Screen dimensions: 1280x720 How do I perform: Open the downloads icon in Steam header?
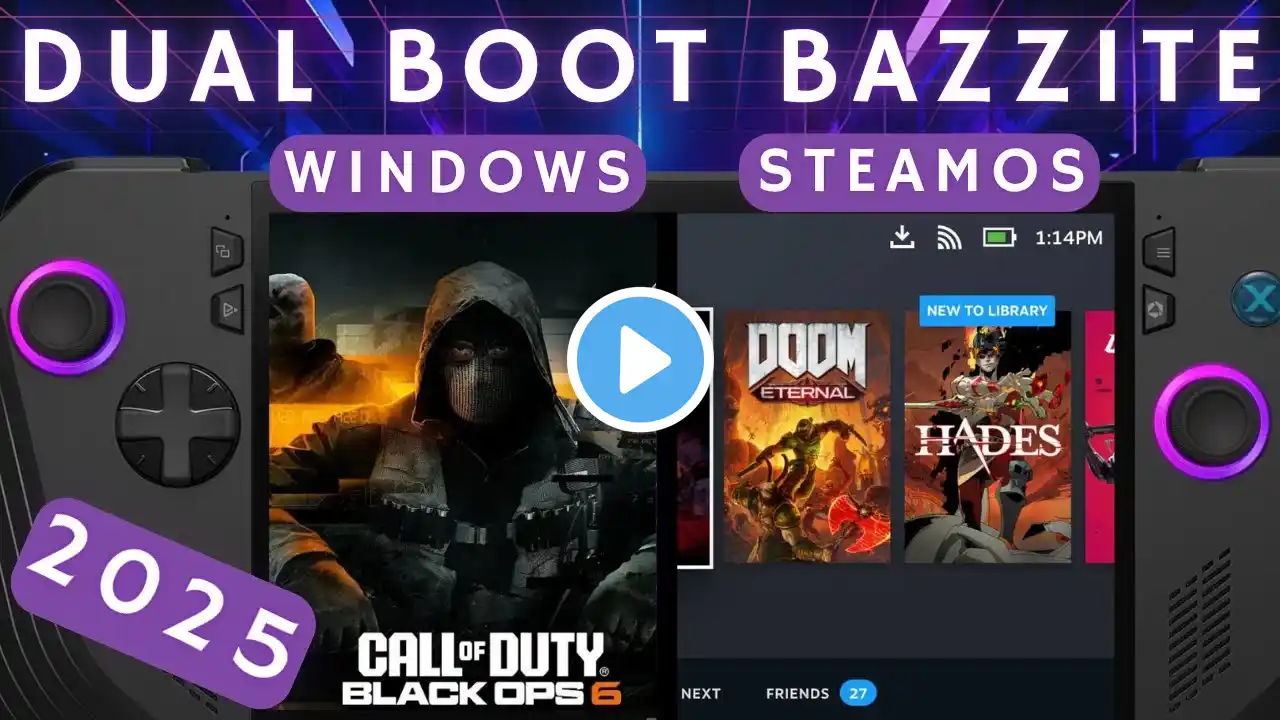(x=902, y=237)
